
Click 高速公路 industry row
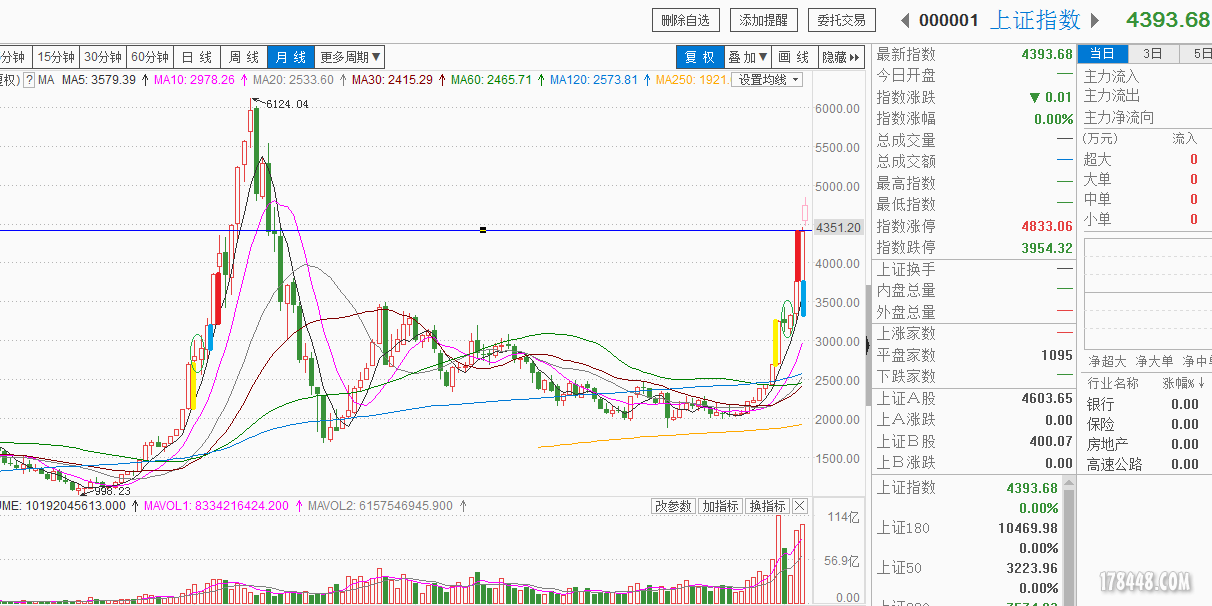(1145, 464)
